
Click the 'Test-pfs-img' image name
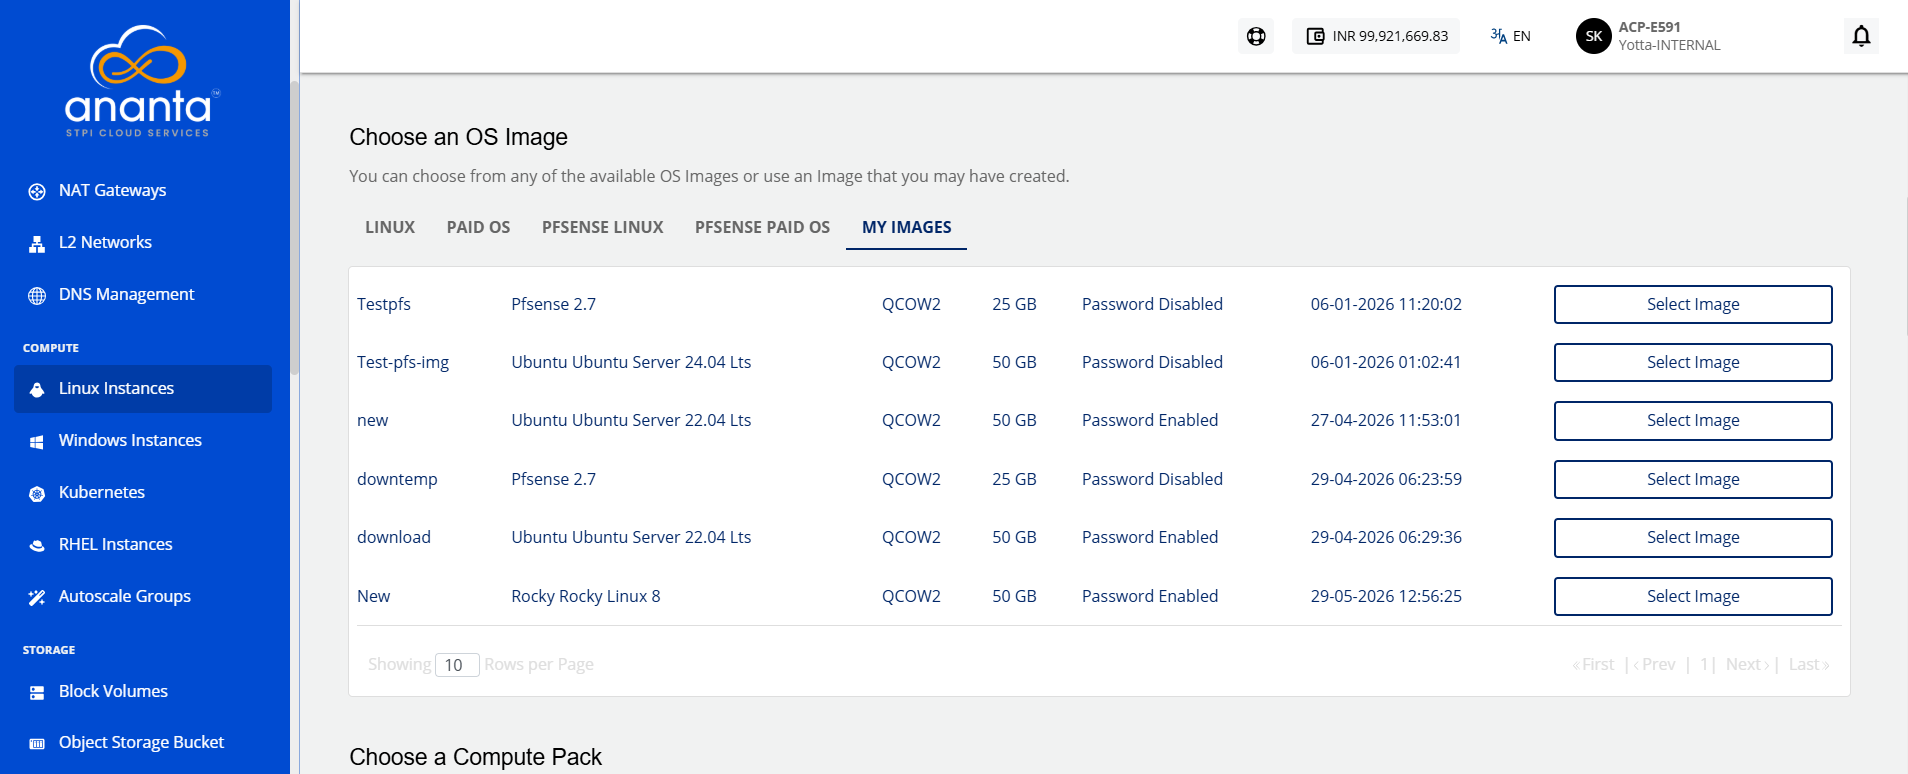pyautogui.click(x=403, y=362)
